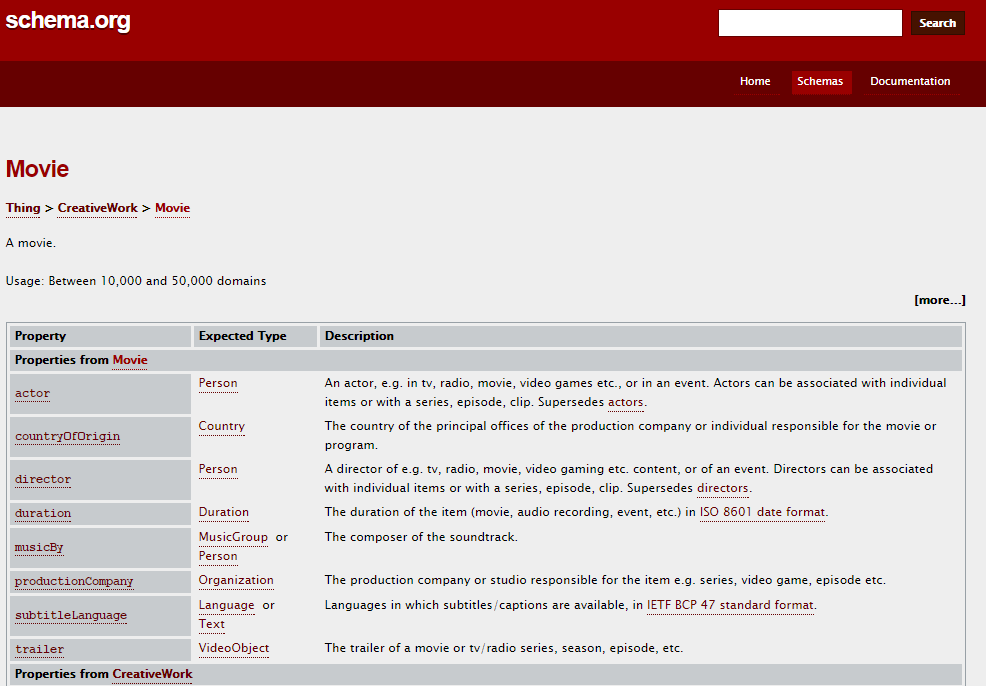Open the director property link
Viewport: 986px width, 686px height.
pos(43,479)
